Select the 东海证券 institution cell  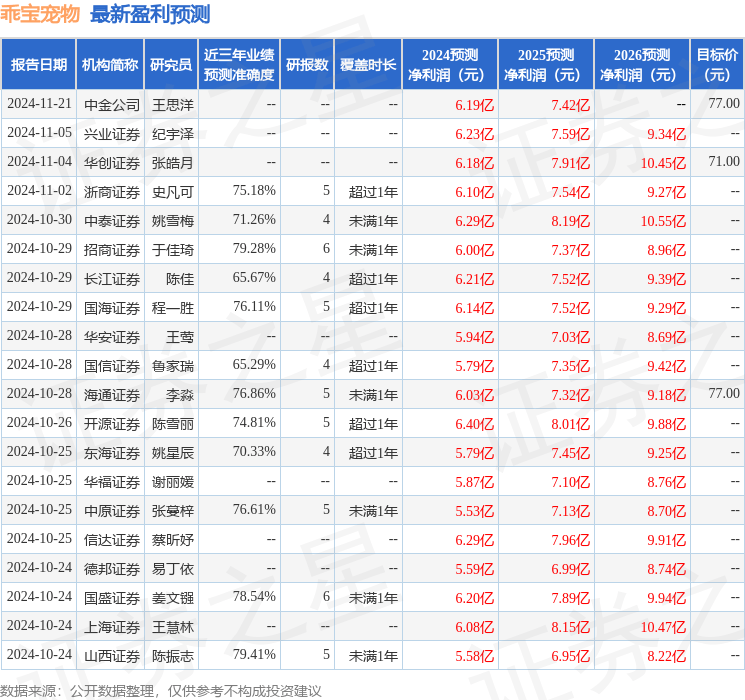[x=112, y=453]
